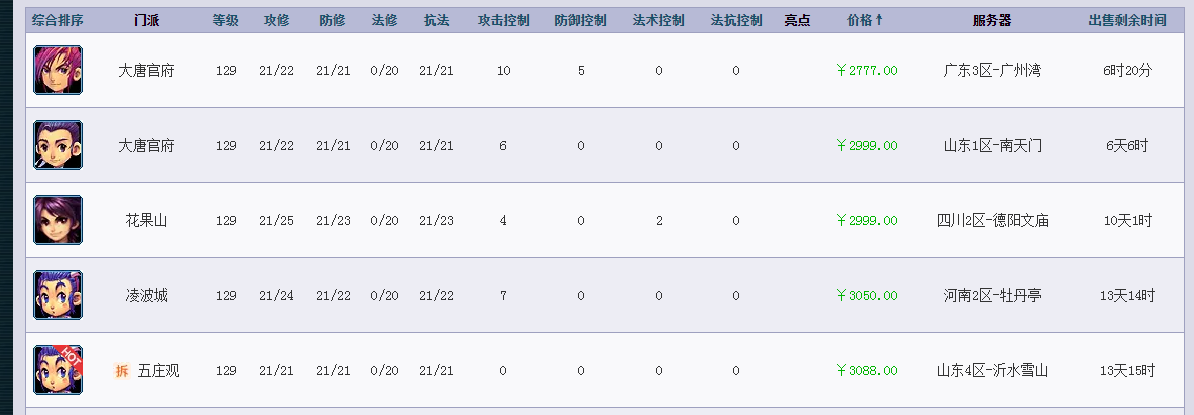The height and width of the screenshot is (415, 1194).
Task: Select the ￥3088.00 五庄观 price
Action: point(867,370)
